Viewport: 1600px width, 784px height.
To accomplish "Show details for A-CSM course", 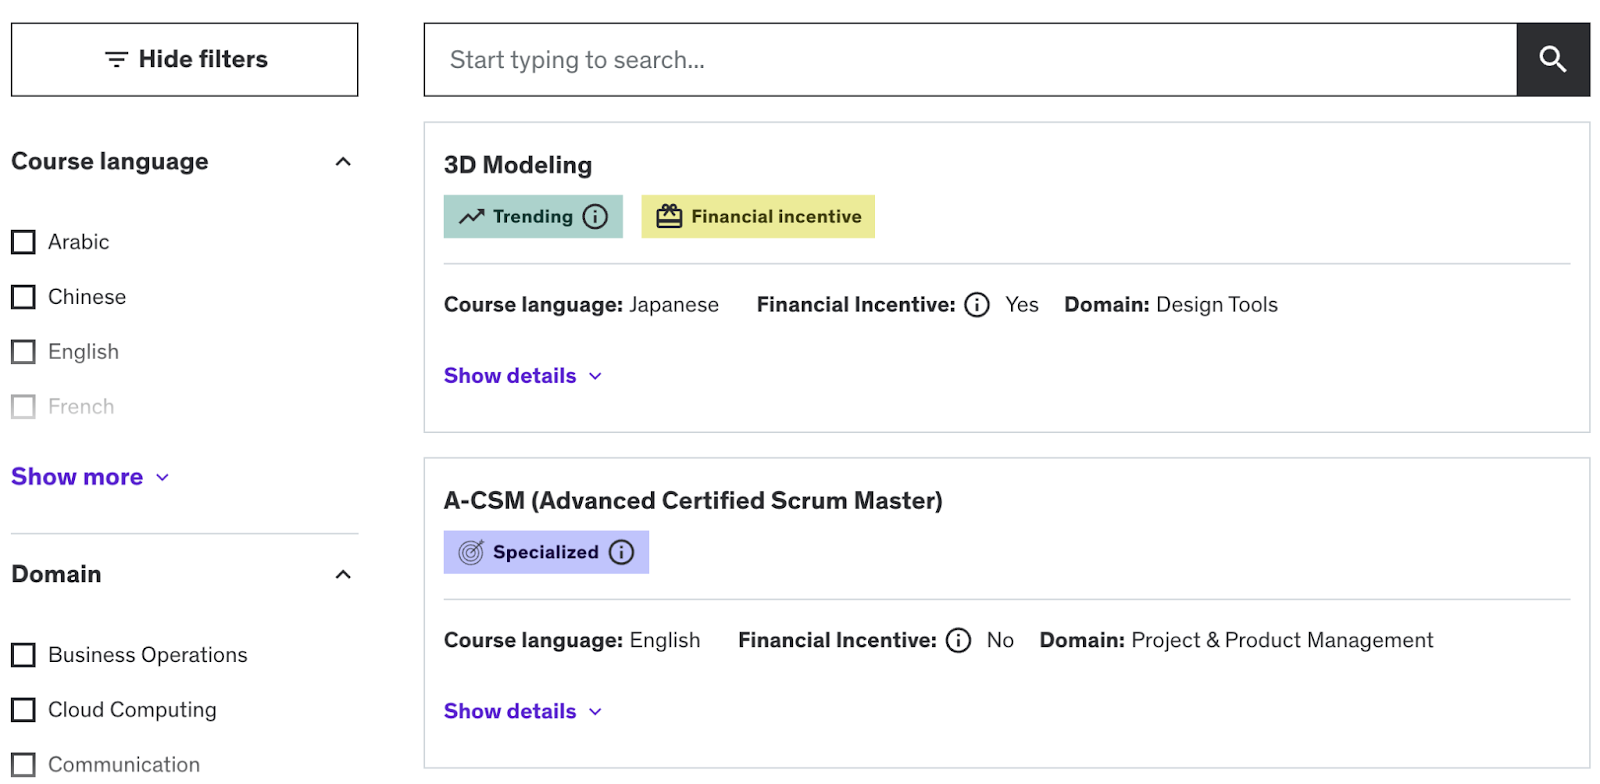I will pos(523,711).
